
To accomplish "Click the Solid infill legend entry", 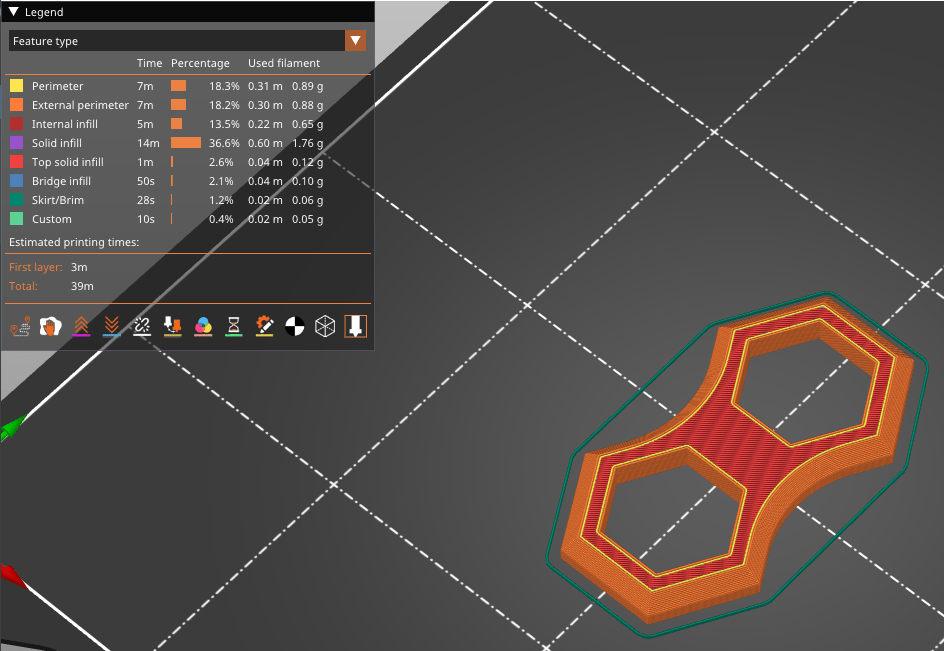I will pos(57,143).
